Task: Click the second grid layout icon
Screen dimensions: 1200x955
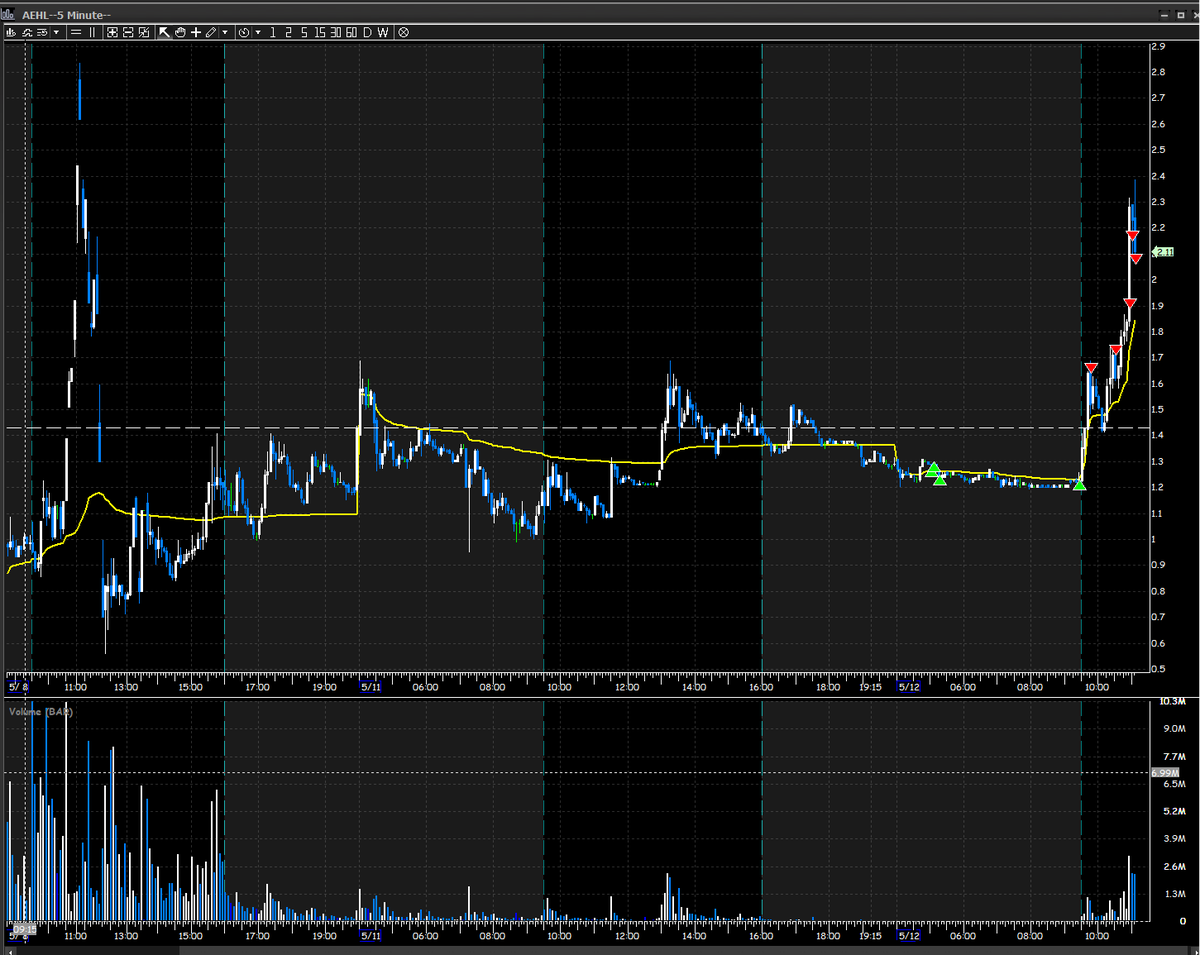Action: [128, 32]
